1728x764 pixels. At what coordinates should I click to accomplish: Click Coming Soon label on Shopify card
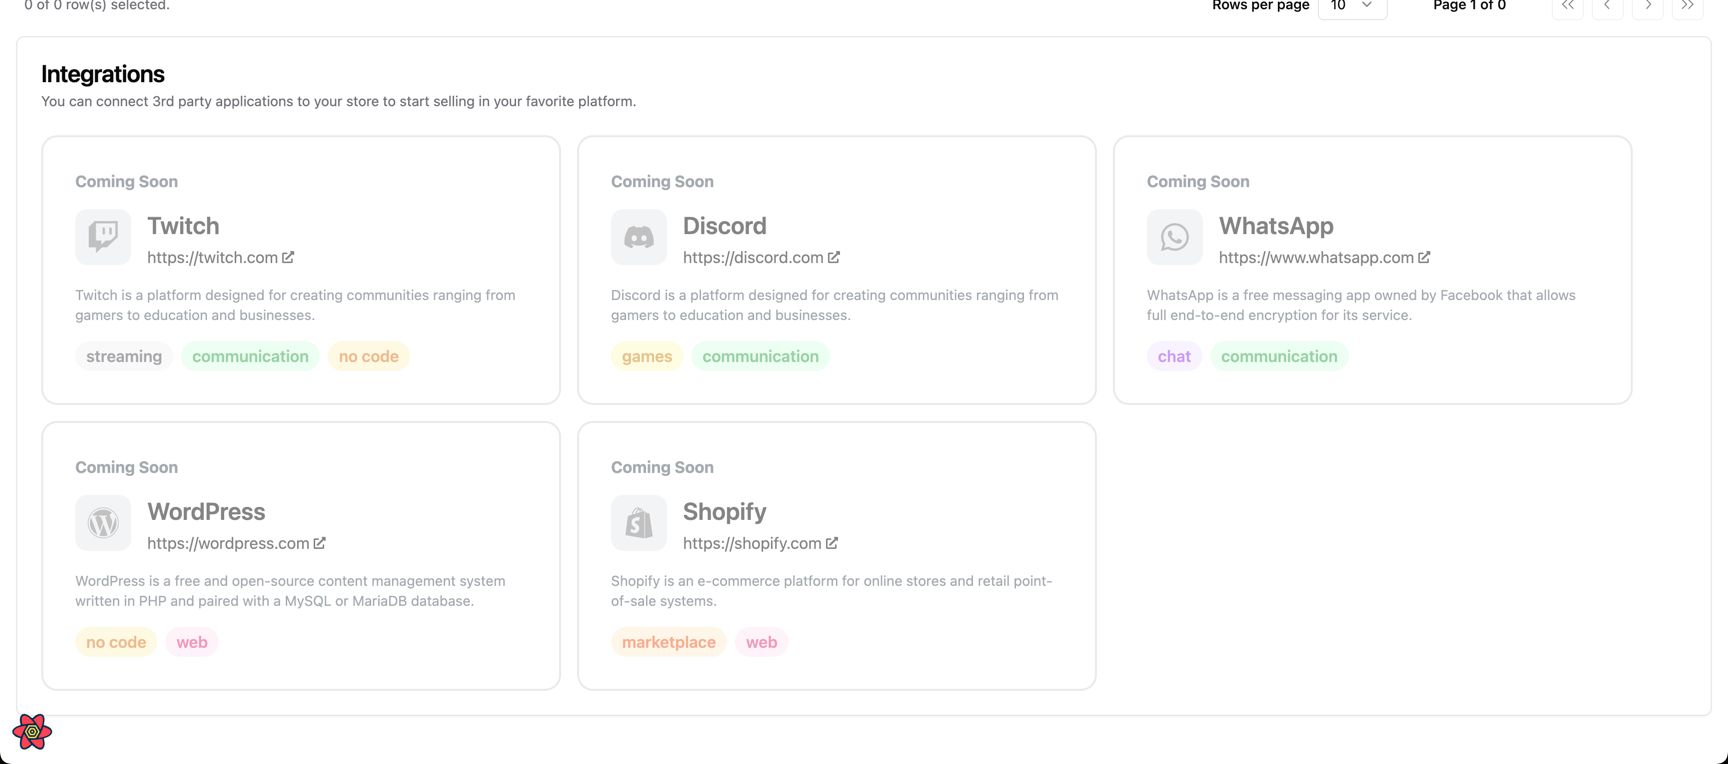coord(662,467)
